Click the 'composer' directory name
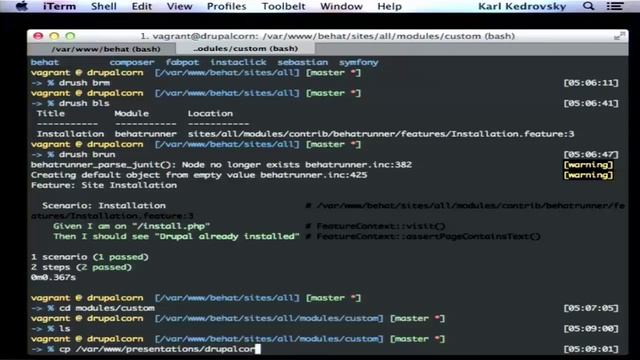The image size is (640, 360). coord(132,62)
